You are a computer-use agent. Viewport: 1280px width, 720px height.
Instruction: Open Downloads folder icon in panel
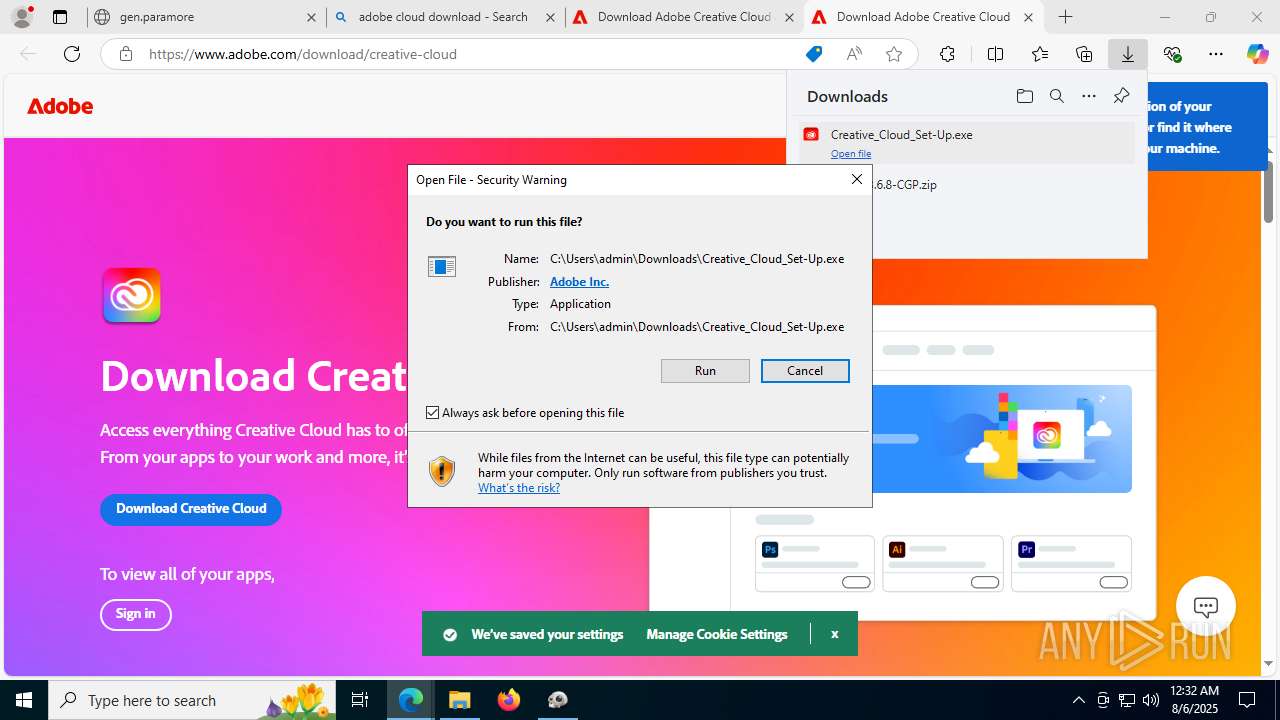click(x=1025, y=96)
